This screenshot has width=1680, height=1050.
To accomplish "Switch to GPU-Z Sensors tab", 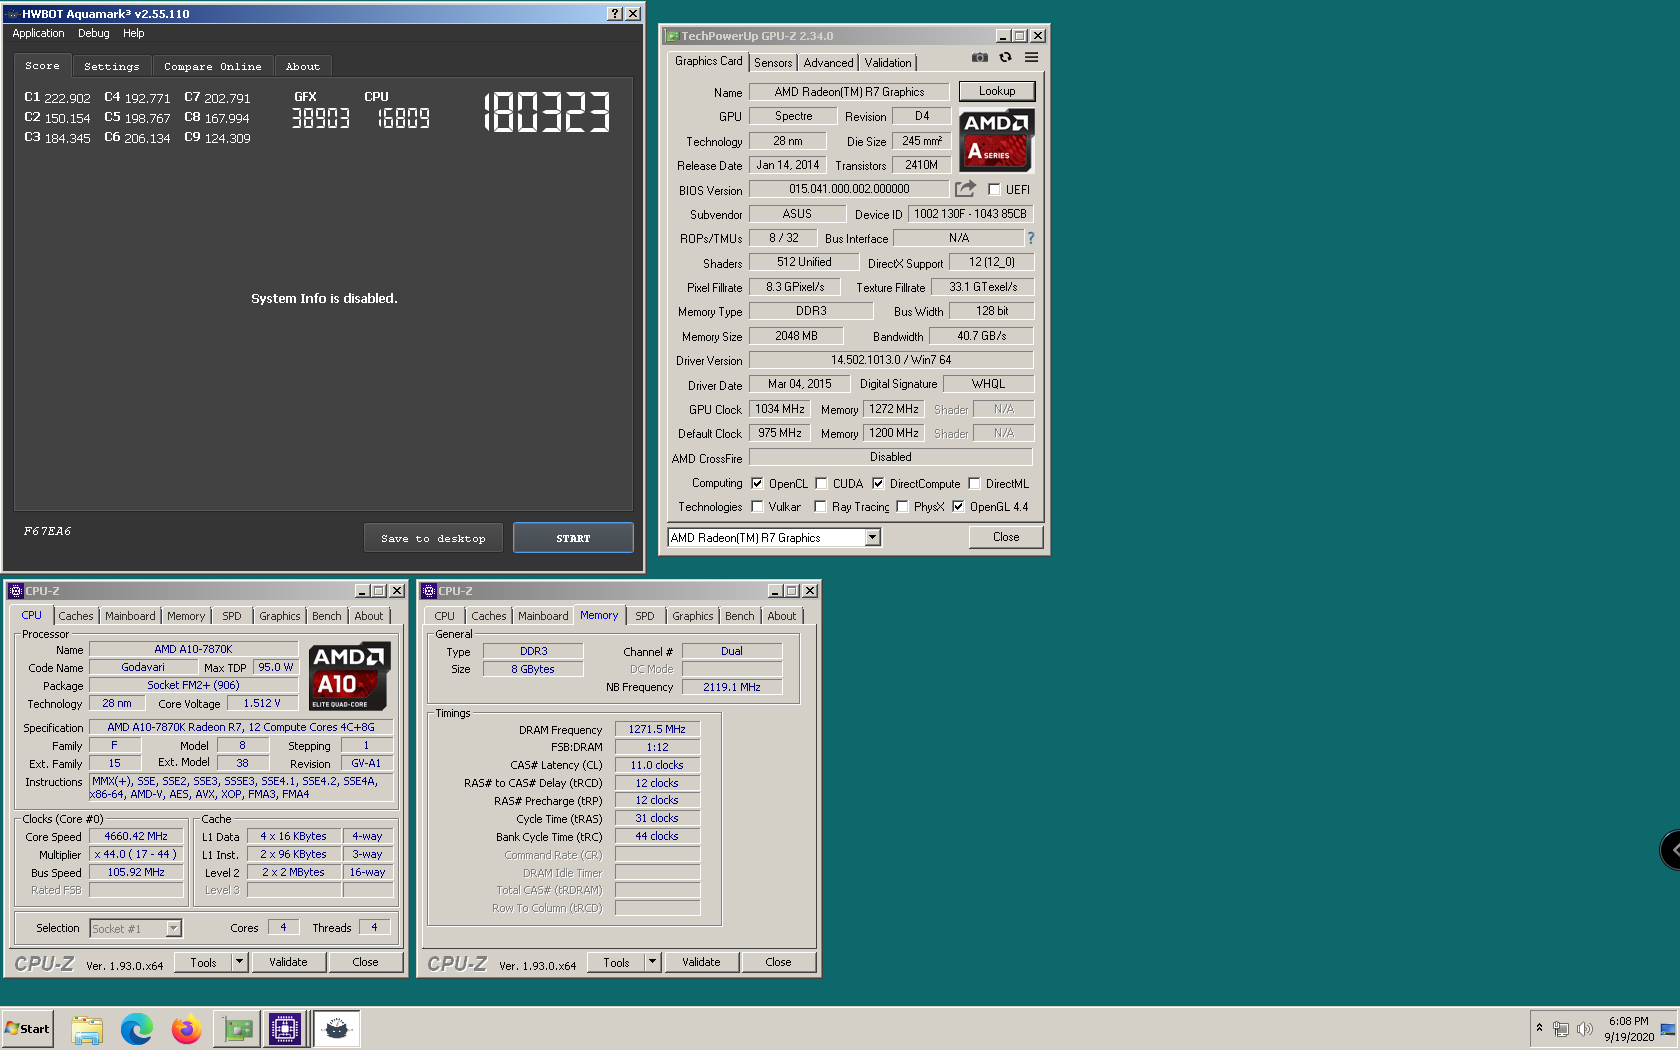I will point(773,62).
